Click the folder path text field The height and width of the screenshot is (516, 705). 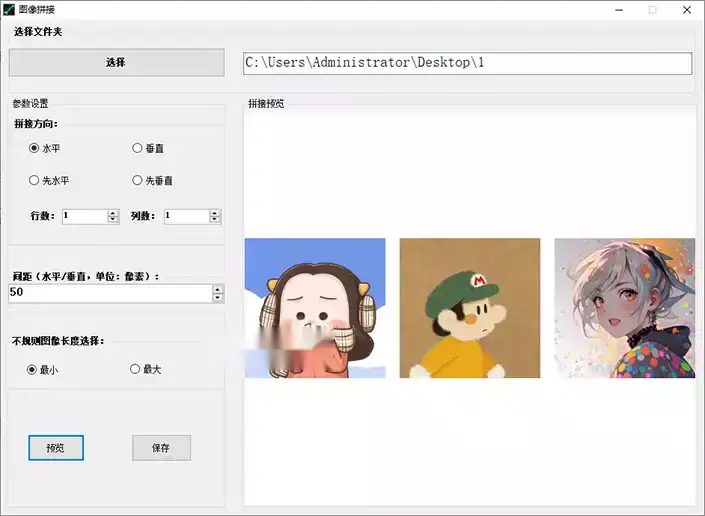pos(467,63)
